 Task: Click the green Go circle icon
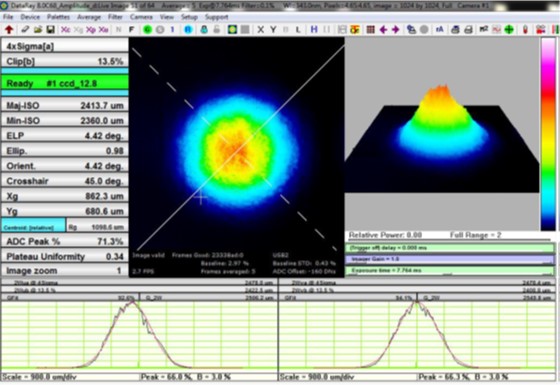point(147,30)
